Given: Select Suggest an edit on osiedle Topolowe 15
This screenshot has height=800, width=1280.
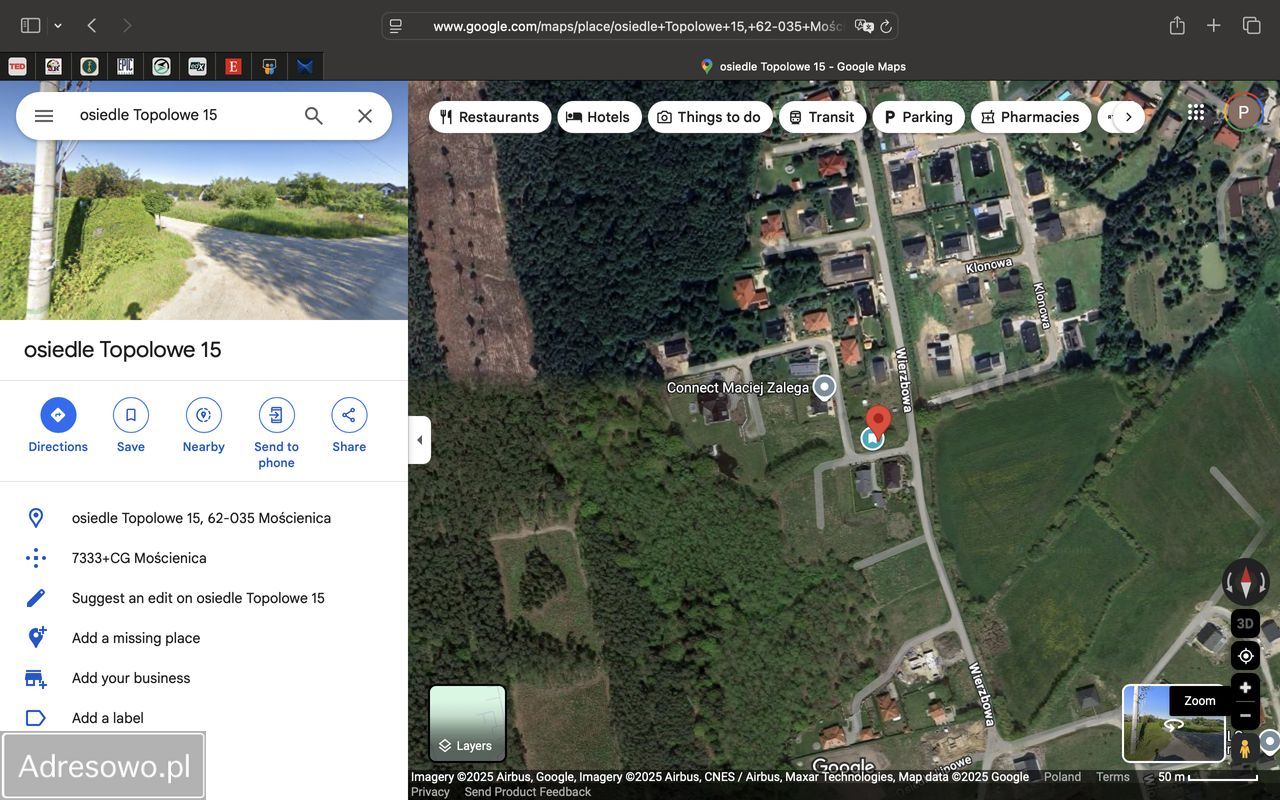Looking at the screenshot, I should [204, 598].
